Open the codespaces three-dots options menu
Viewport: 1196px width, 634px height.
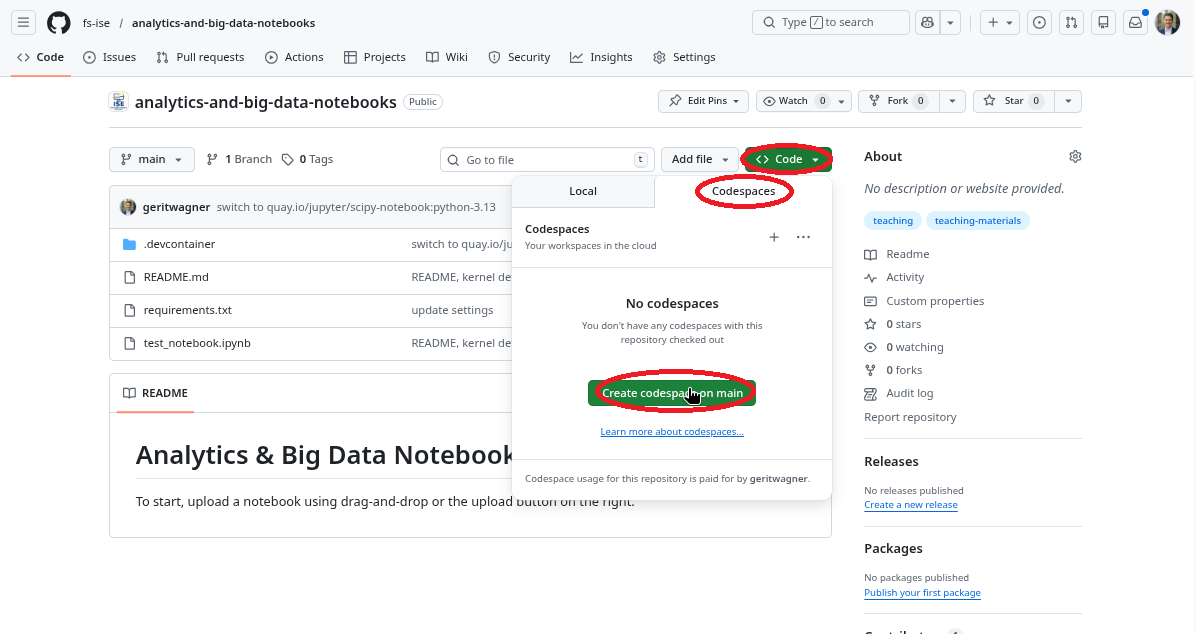coord(803,237)
